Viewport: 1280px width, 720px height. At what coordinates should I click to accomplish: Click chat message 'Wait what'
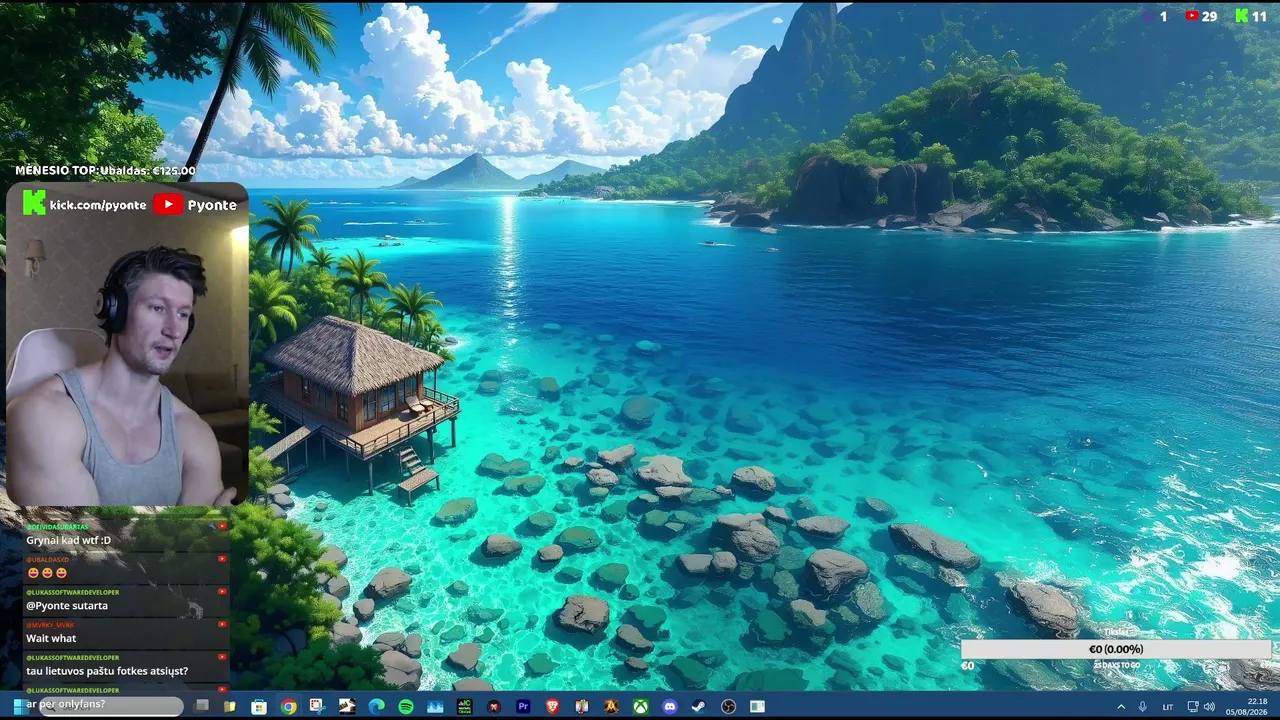point(51,638)
